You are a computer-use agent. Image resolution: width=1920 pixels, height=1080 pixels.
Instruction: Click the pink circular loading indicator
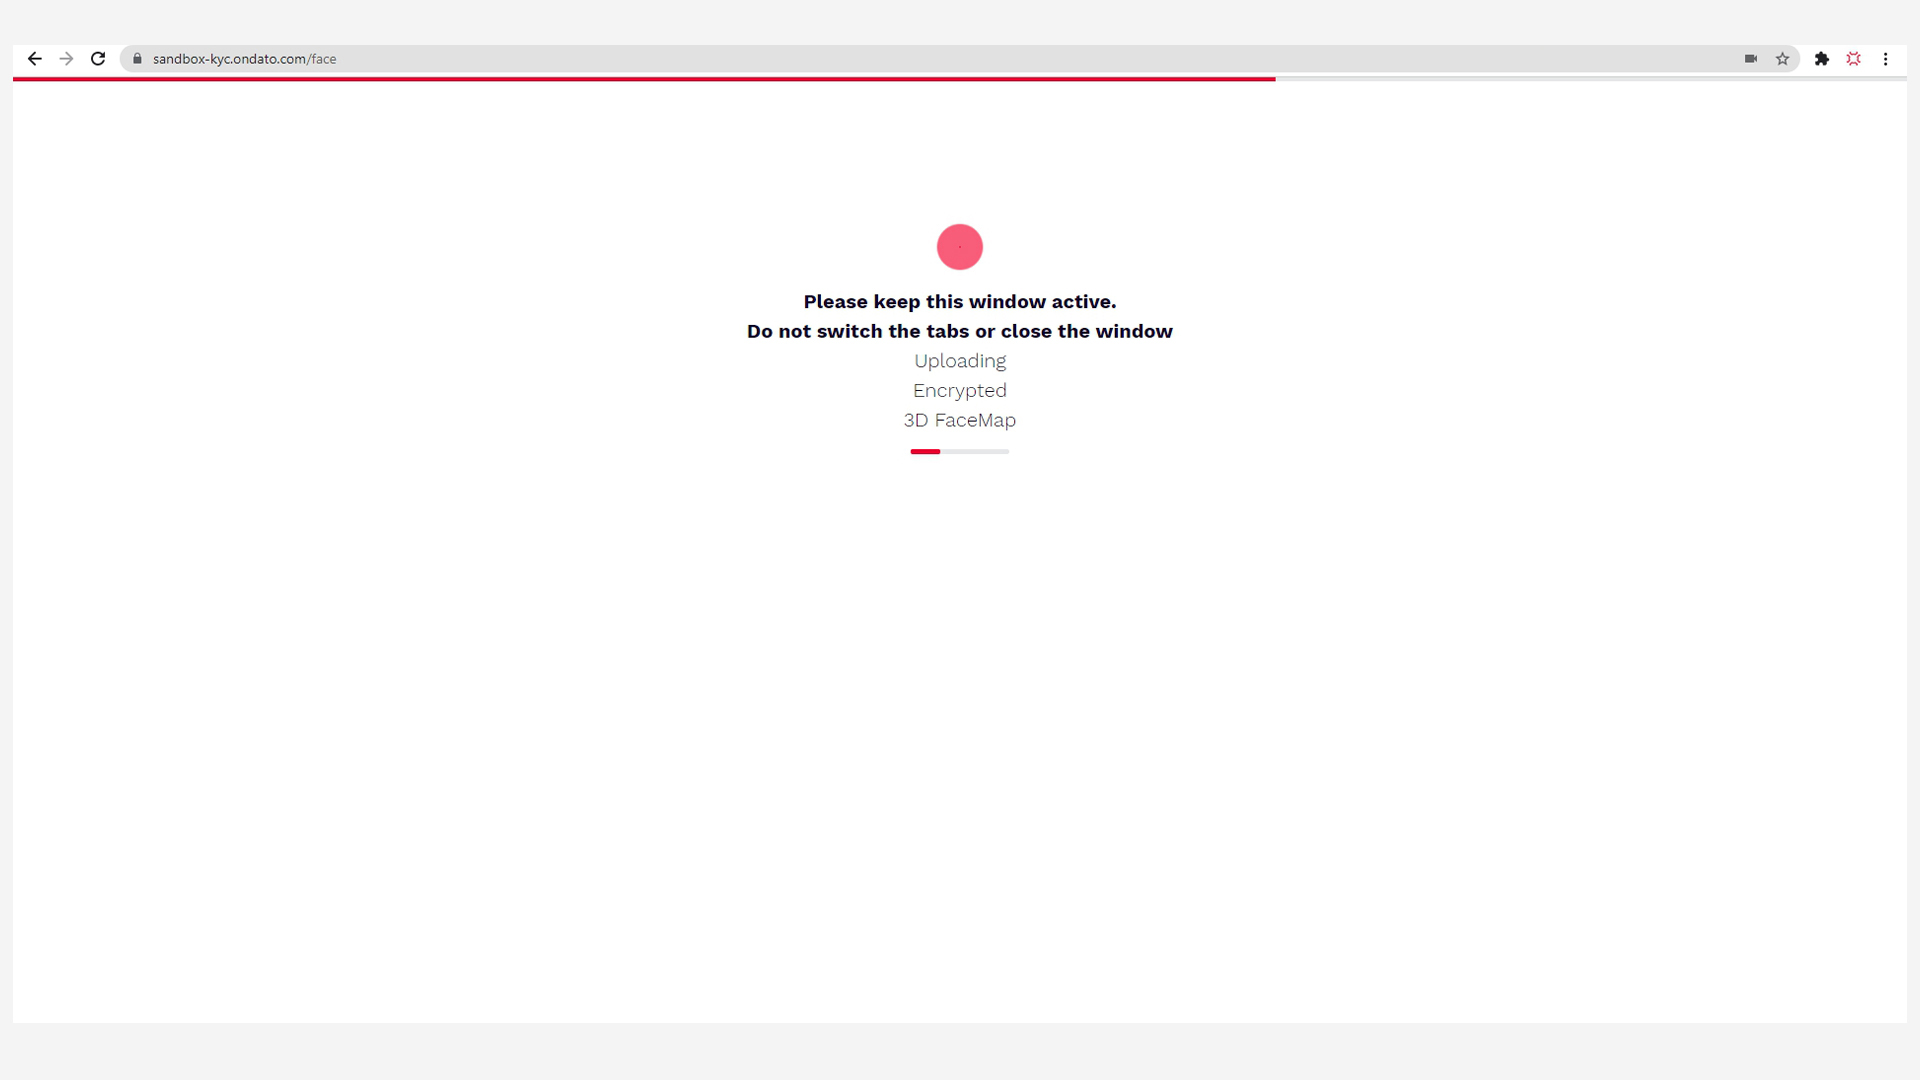tap(960, 247)
